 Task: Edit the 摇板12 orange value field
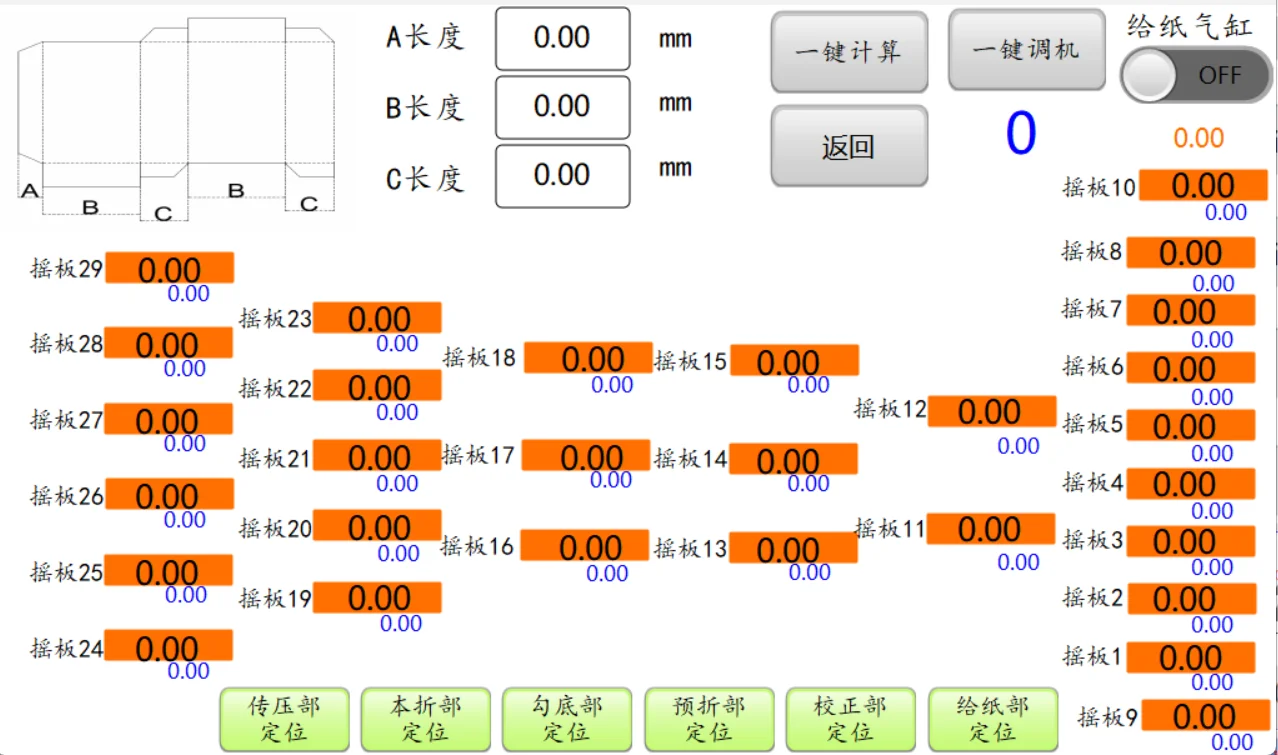point(992,411)
